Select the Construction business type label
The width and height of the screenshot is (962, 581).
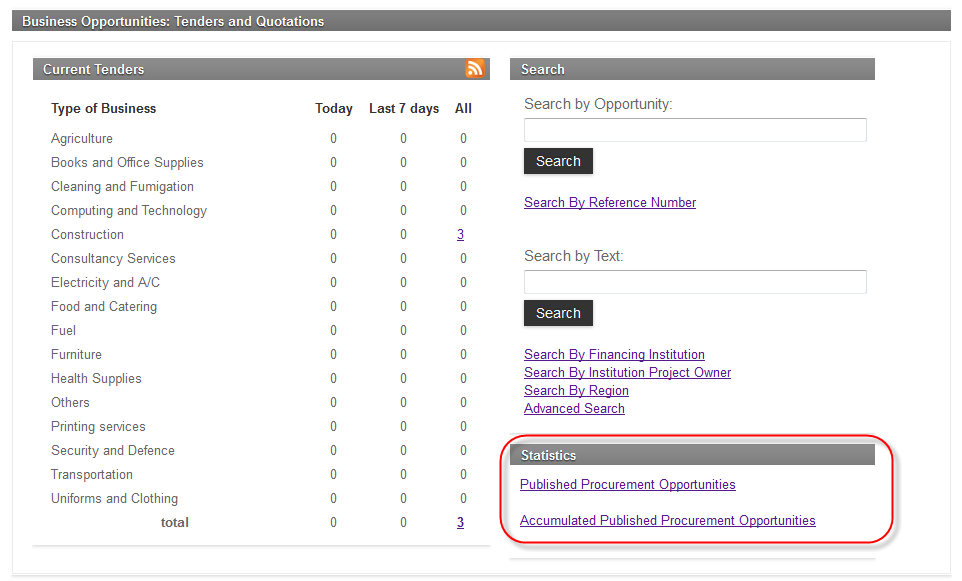point(88,234)
